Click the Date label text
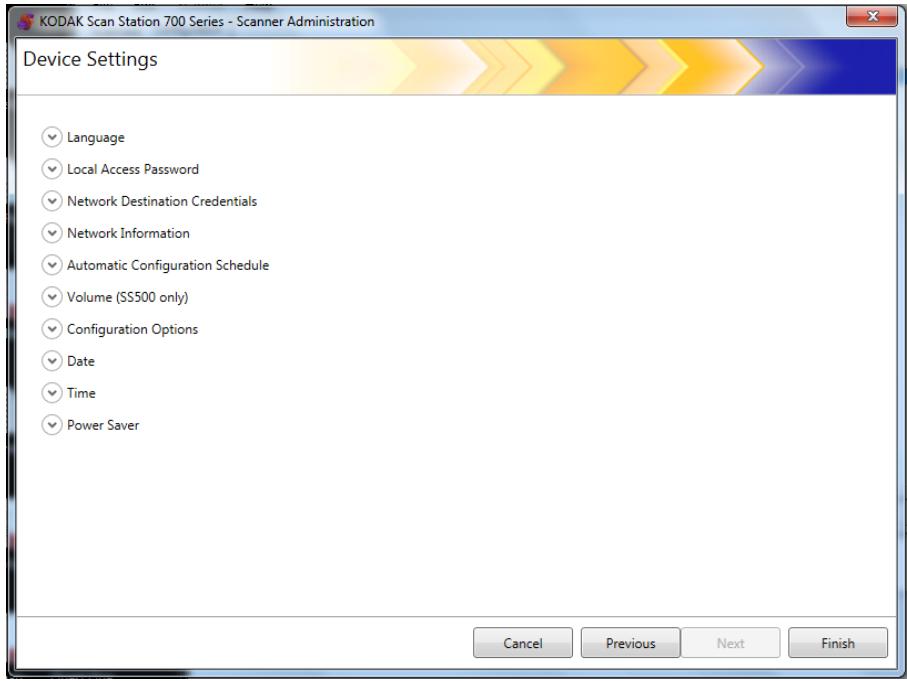Screen dimensions: 907x681 [x=81, y=361]
